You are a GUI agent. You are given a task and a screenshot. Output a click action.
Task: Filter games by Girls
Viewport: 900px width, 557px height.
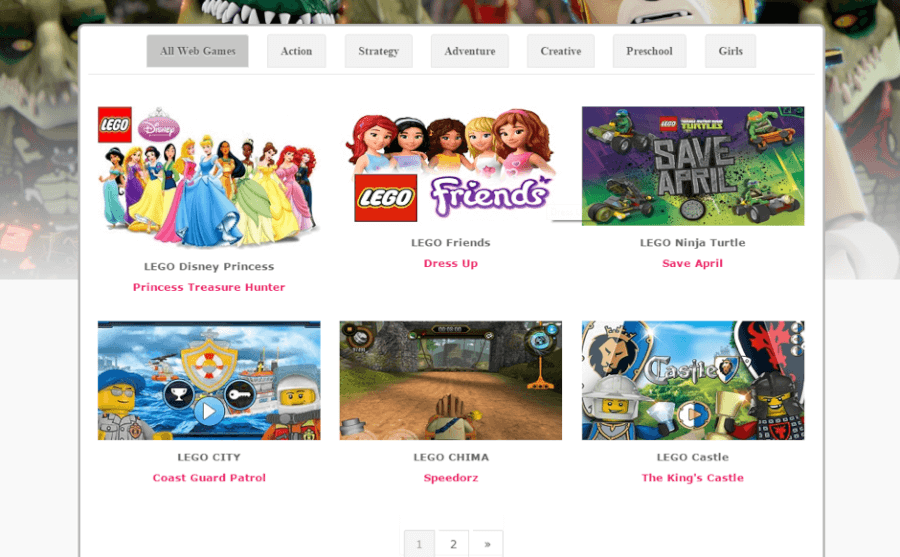pyautogui.click(x=730, y=51)
